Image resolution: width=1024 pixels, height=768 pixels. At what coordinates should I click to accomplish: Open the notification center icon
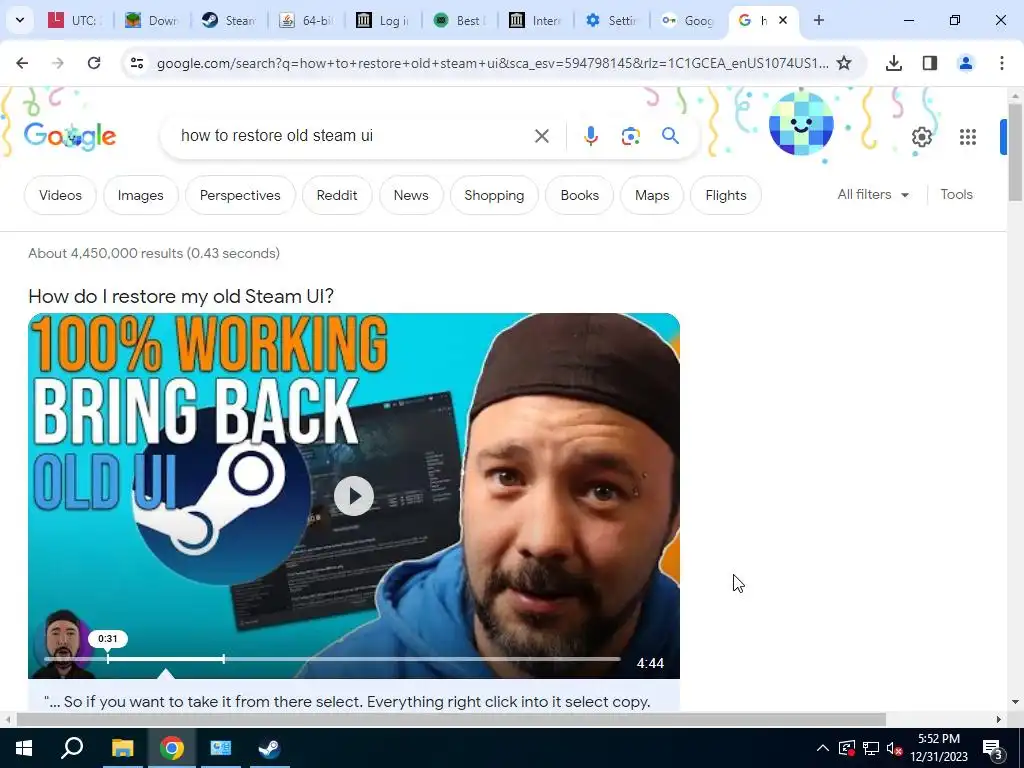pyautogui.click(x=993, y=748)
